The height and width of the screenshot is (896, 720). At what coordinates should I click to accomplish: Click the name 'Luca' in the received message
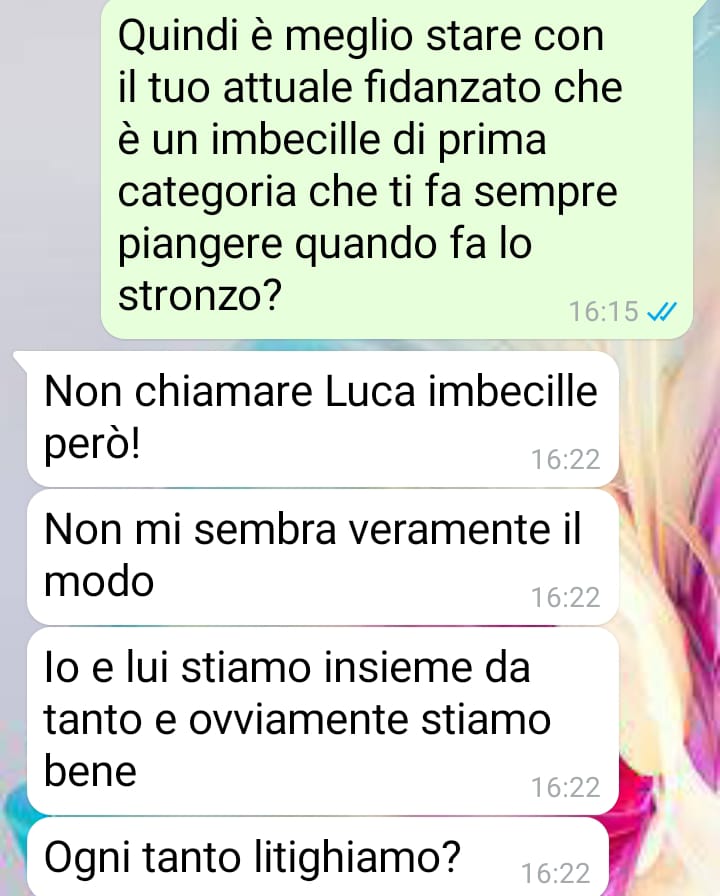[x=369, y=392]
